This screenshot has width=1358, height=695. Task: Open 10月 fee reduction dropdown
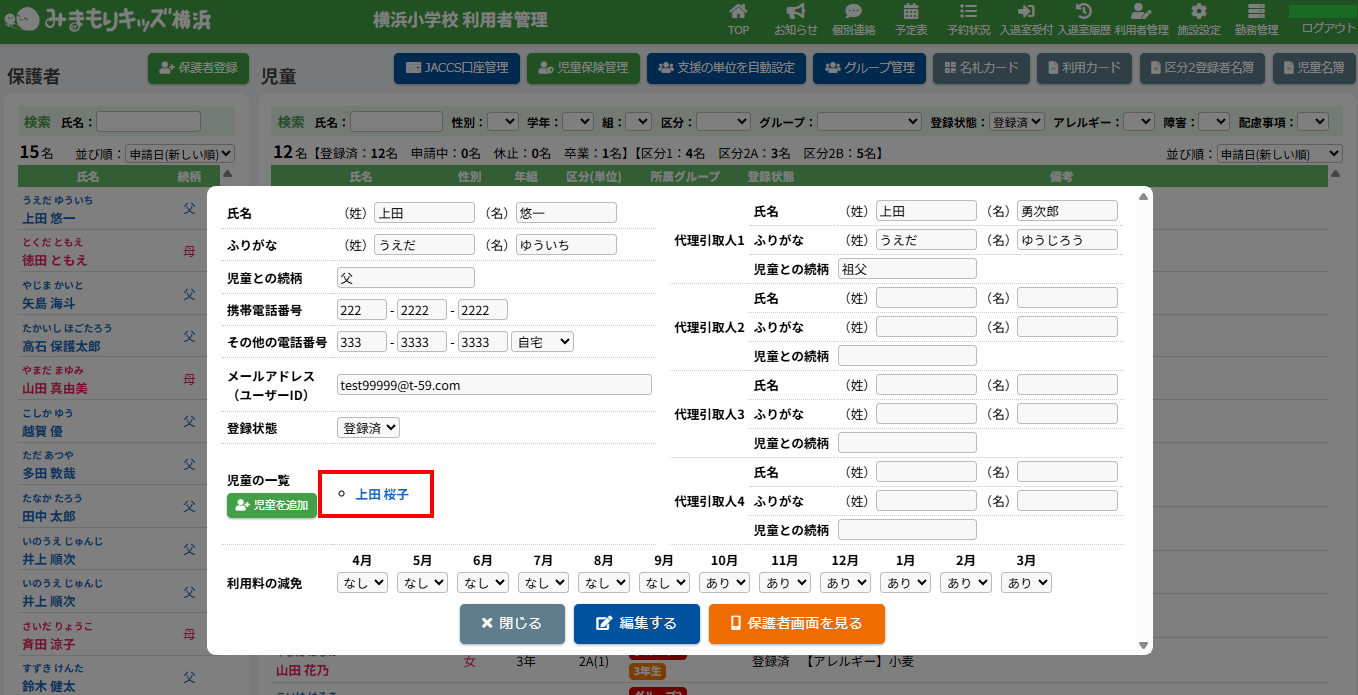tap(724, 582)
